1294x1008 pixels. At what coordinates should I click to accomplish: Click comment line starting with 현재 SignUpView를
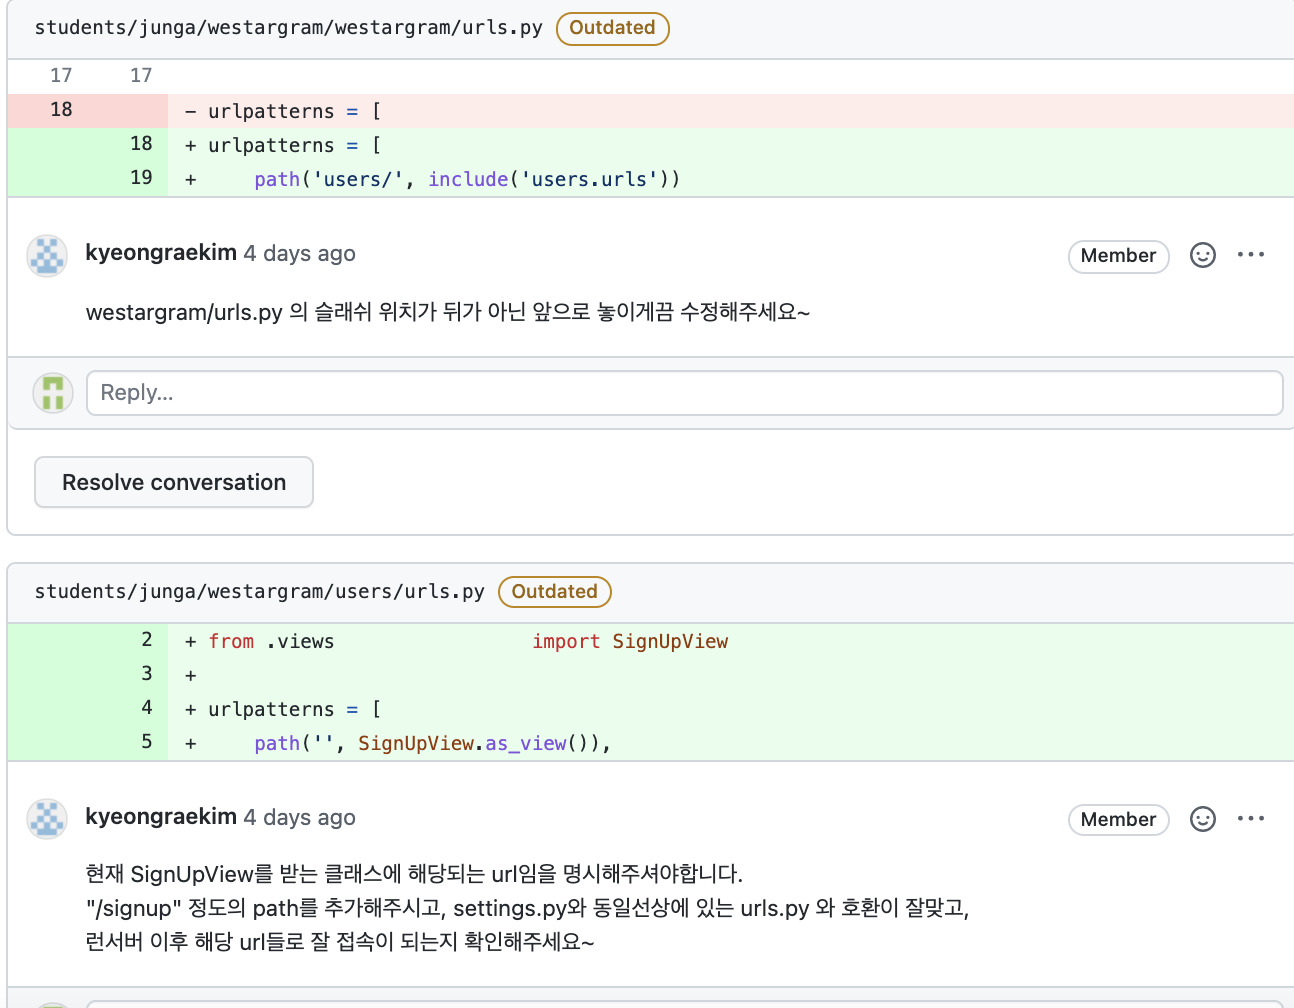414,874
